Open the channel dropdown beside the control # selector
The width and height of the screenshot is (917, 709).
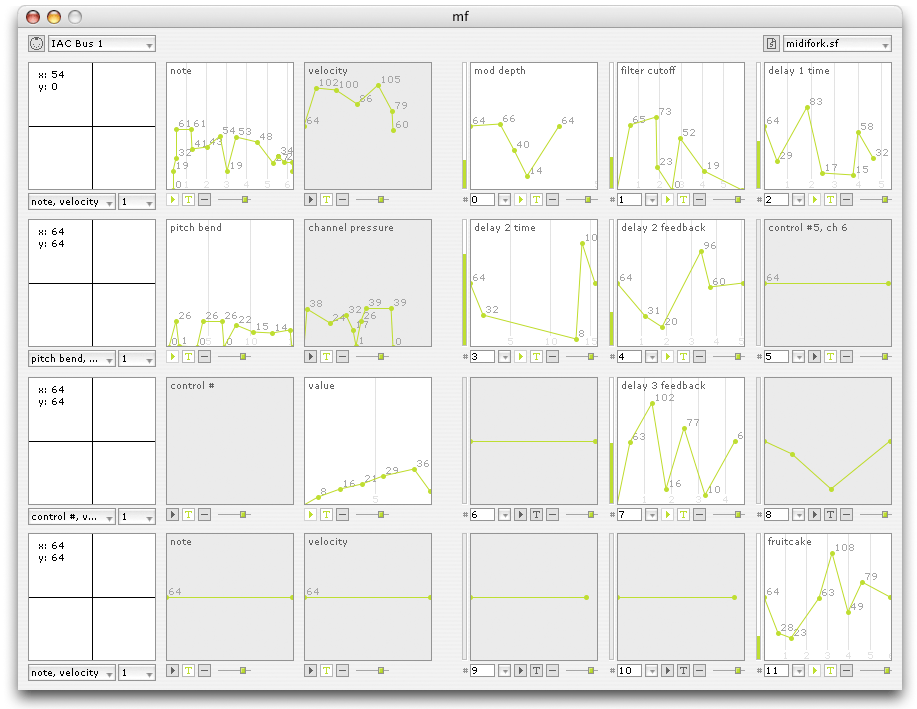(137, 517)
